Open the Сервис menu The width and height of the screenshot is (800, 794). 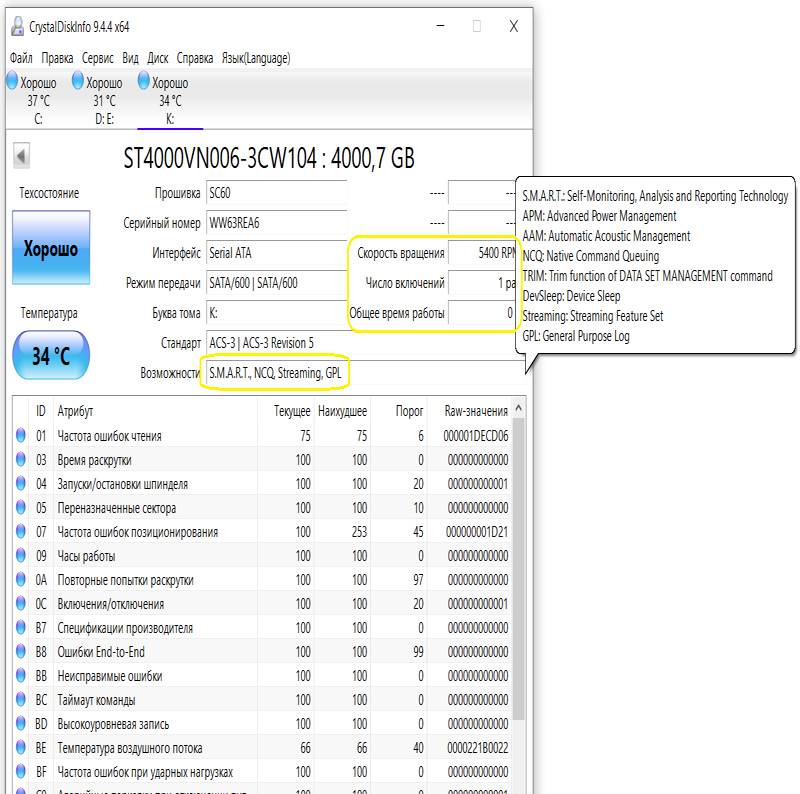[x=97, y=58]
